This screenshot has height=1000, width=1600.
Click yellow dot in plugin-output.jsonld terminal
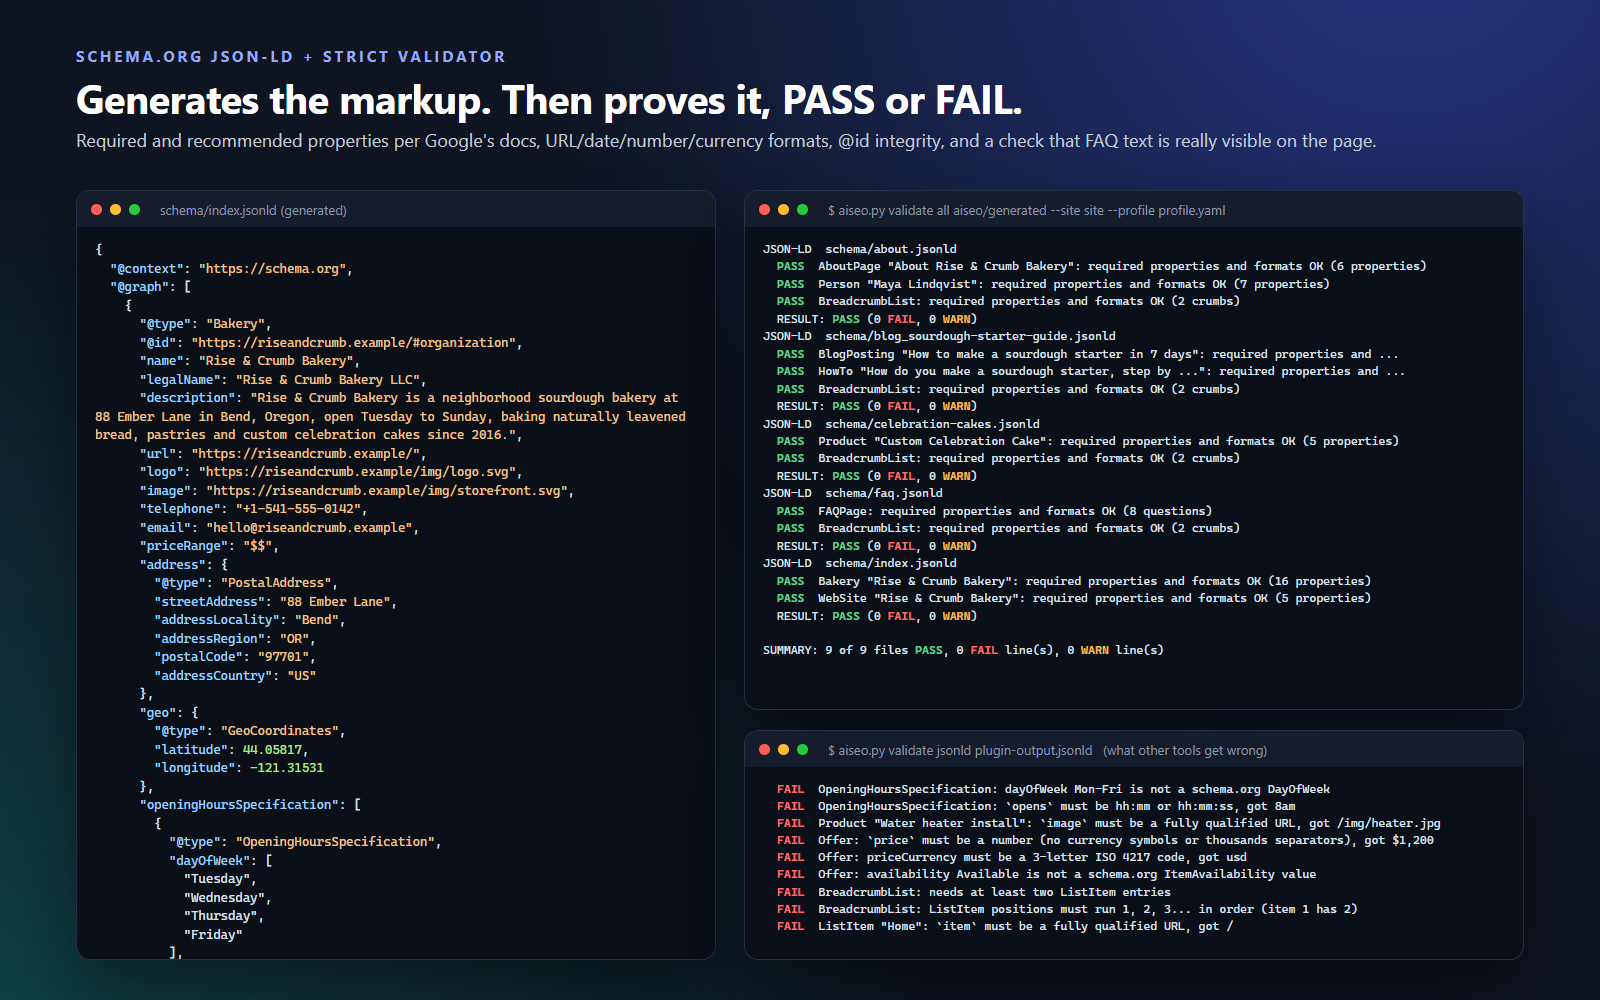[784, 750]
